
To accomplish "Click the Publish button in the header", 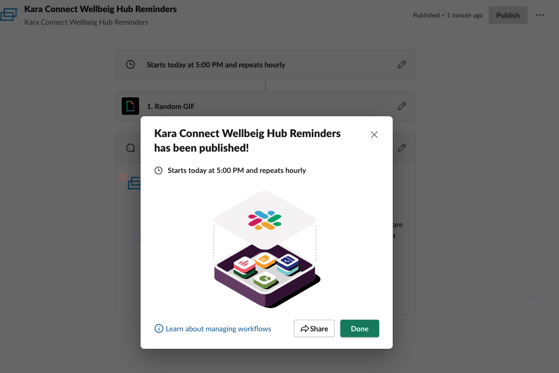I will 508,15.
